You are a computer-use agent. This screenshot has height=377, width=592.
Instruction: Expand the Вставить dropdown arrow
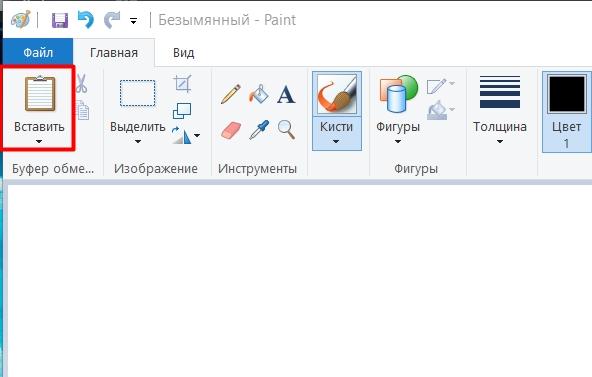(39, 142)
